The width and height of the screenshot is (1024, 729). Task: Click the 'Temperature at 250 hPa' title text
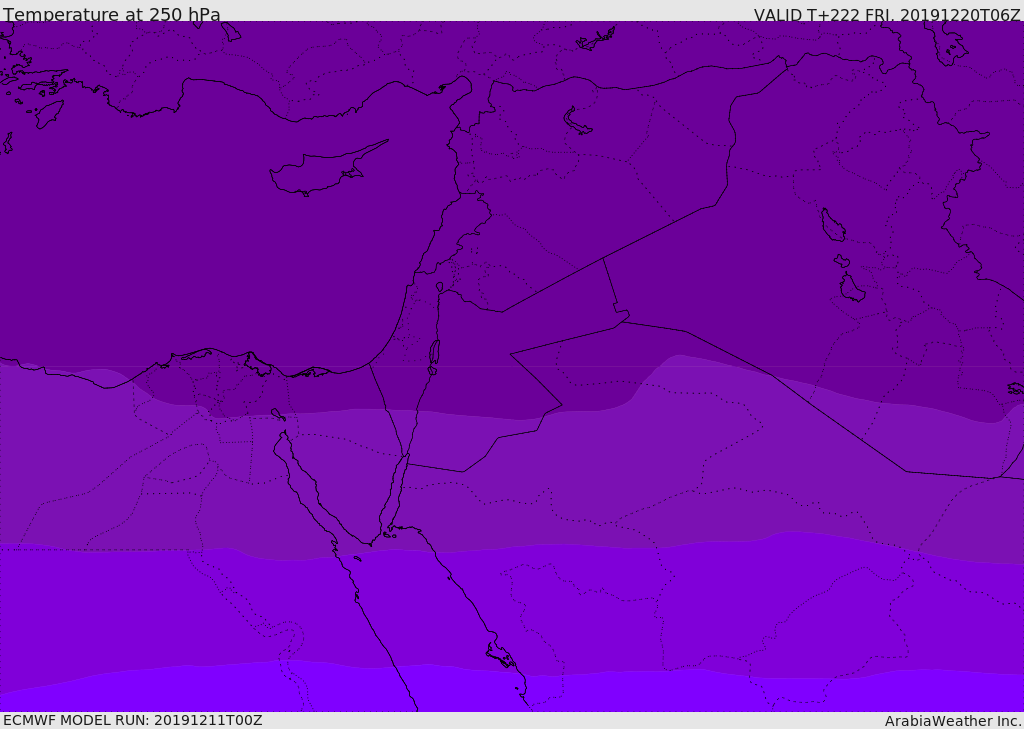coord(112,14)
